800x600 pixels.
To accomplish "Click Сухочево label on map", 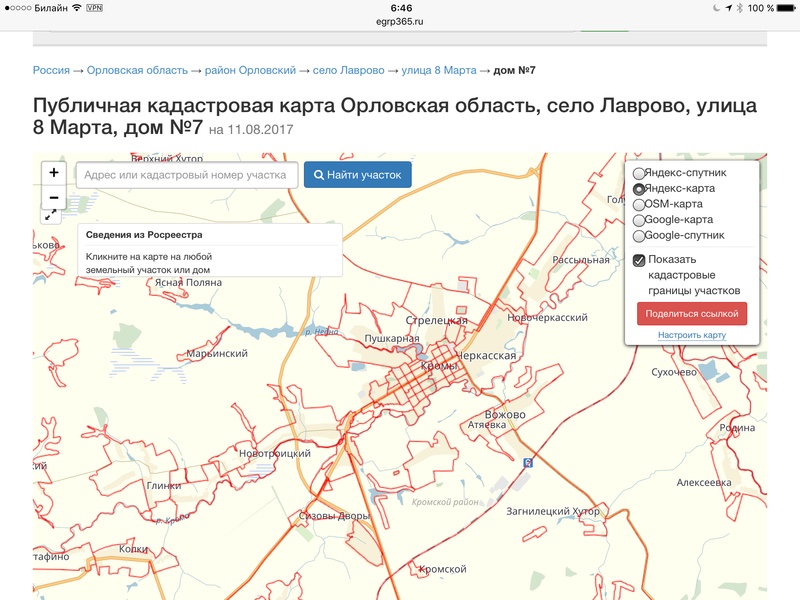I will tap(673, 372).
